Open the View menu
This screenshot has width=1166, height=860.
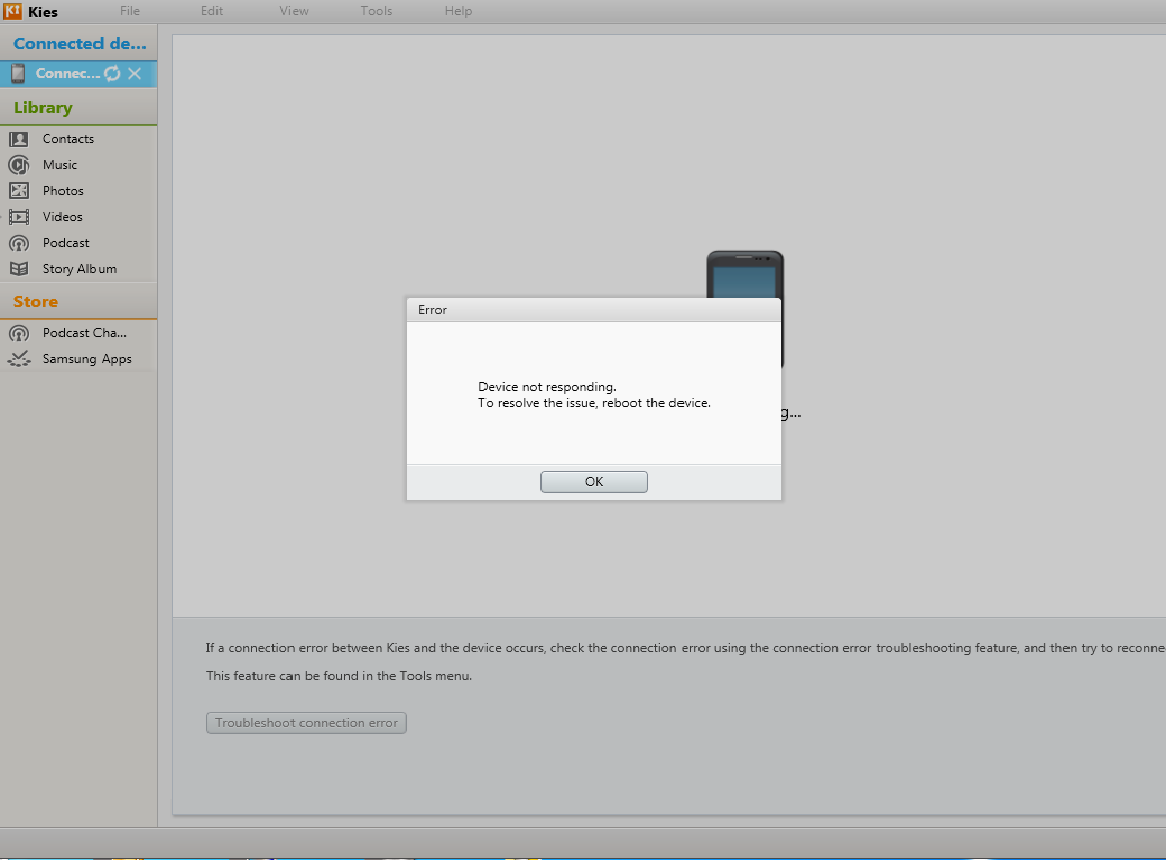tap(294, 12)
